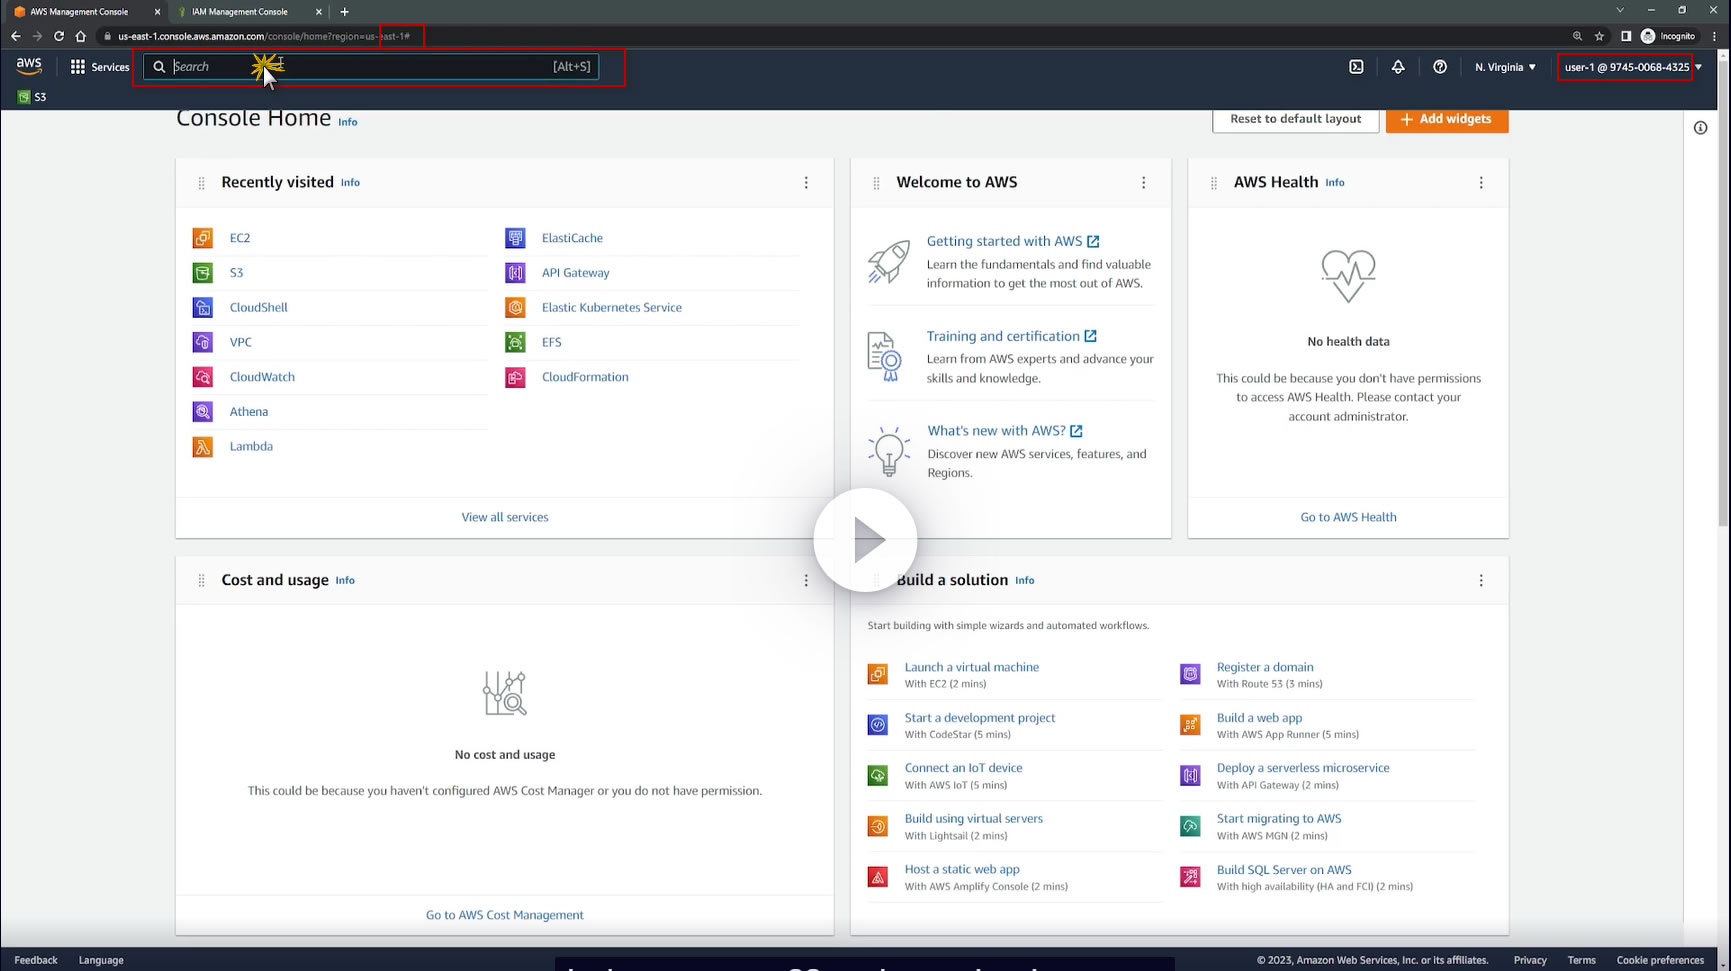Image resolution: width=1731 pixels, height=971 pixels.
Task: Open Feedback in the footer
Action: tap(36, 960)
